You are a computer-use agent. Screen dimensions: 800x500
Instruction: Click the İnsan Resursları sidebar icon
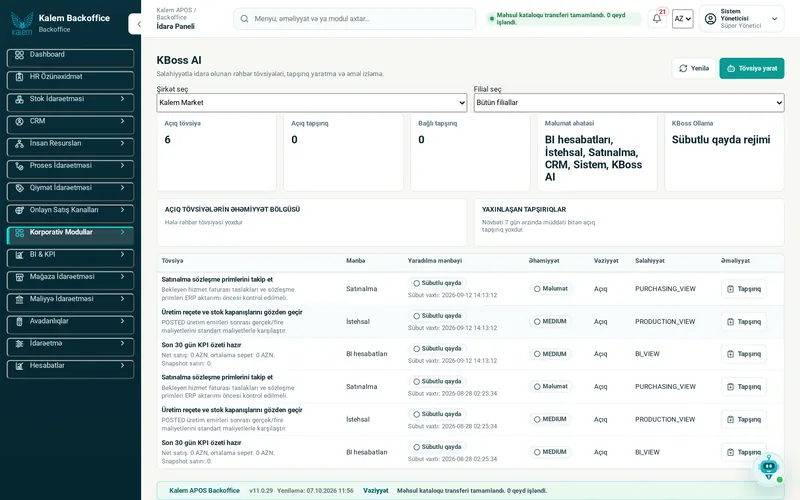(19, 144)
